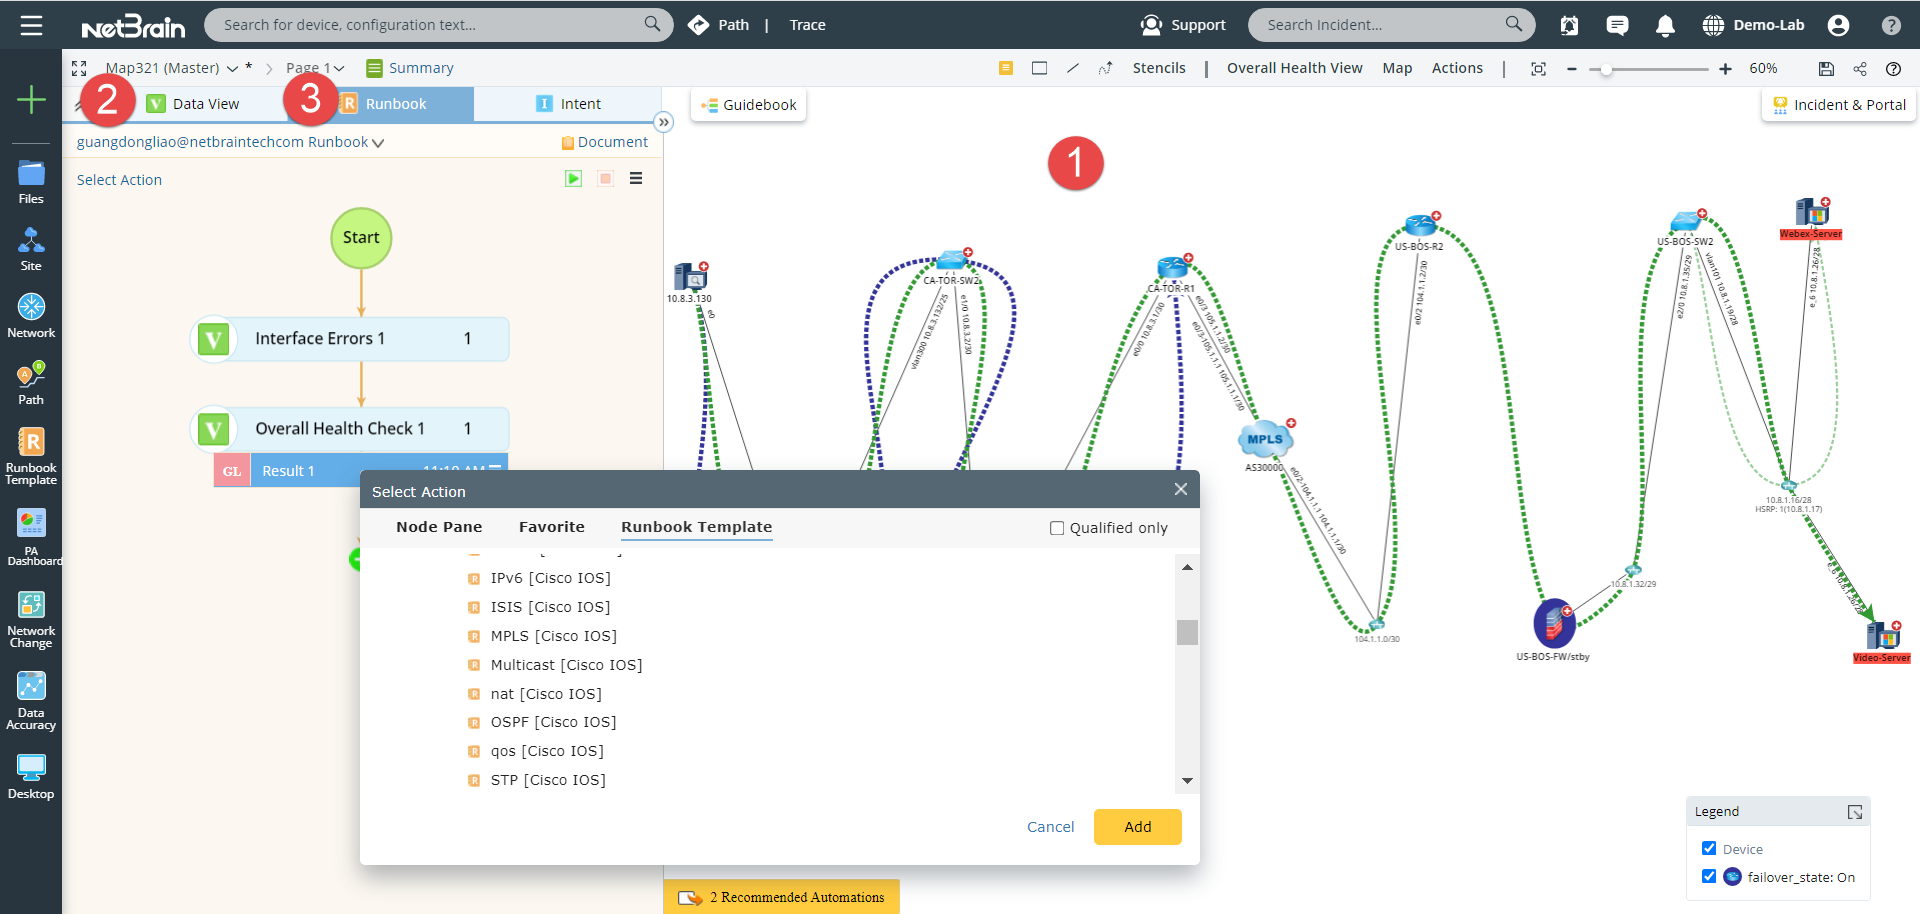The width and height of the screenshot is (1920, 914).
Task: Click the fit-to-screen zoom icon in toolbar
Action: (1540, 68)
